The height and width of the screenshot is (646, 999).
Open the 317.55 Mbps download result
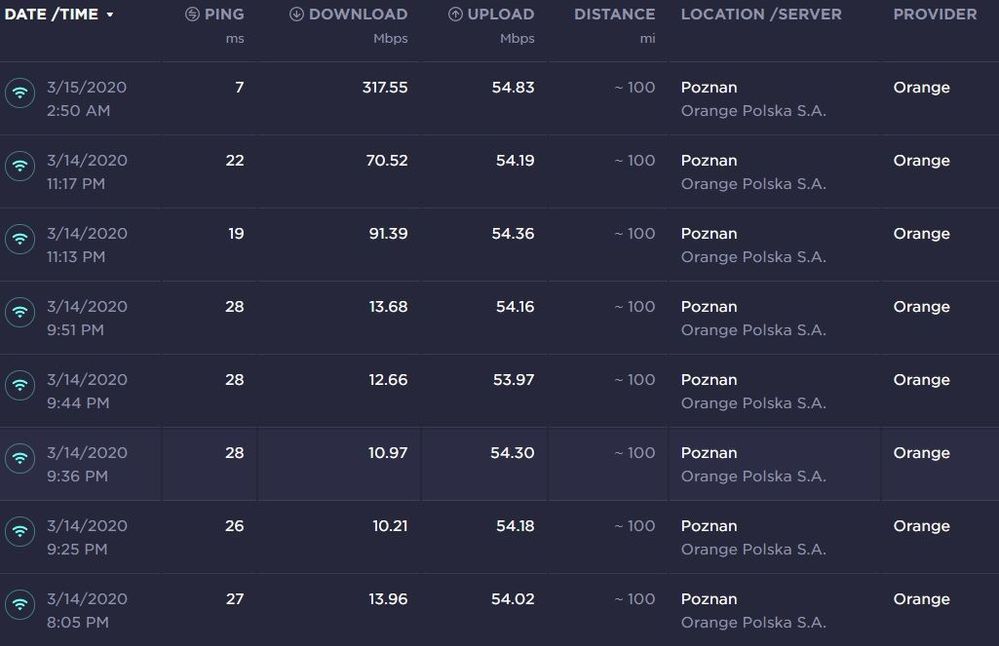pos(385,88)
